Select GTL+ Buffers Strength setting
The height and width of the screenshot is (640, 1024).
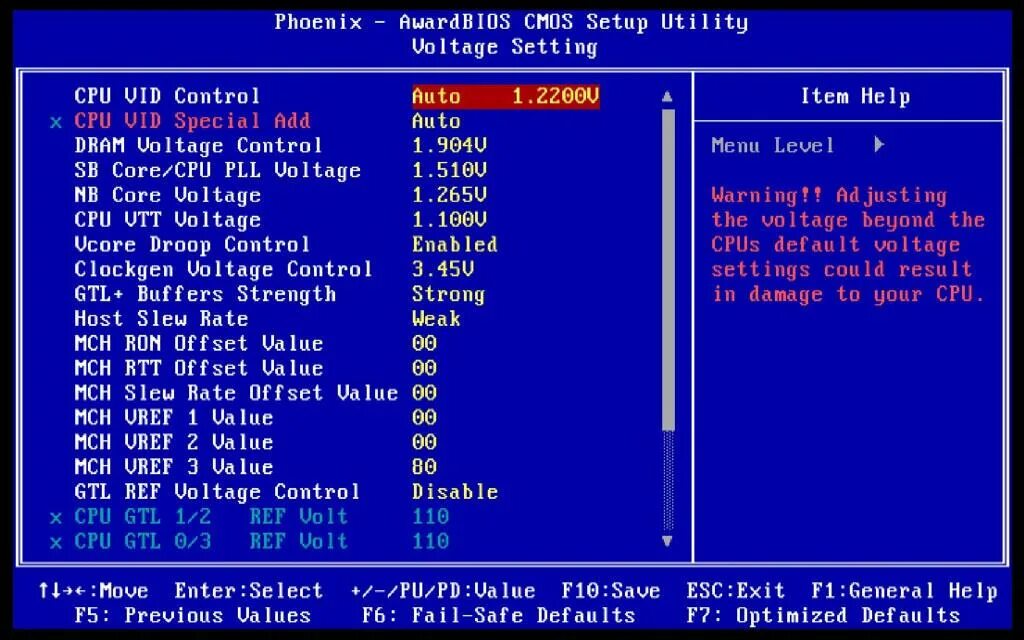(x=205, y=294)
